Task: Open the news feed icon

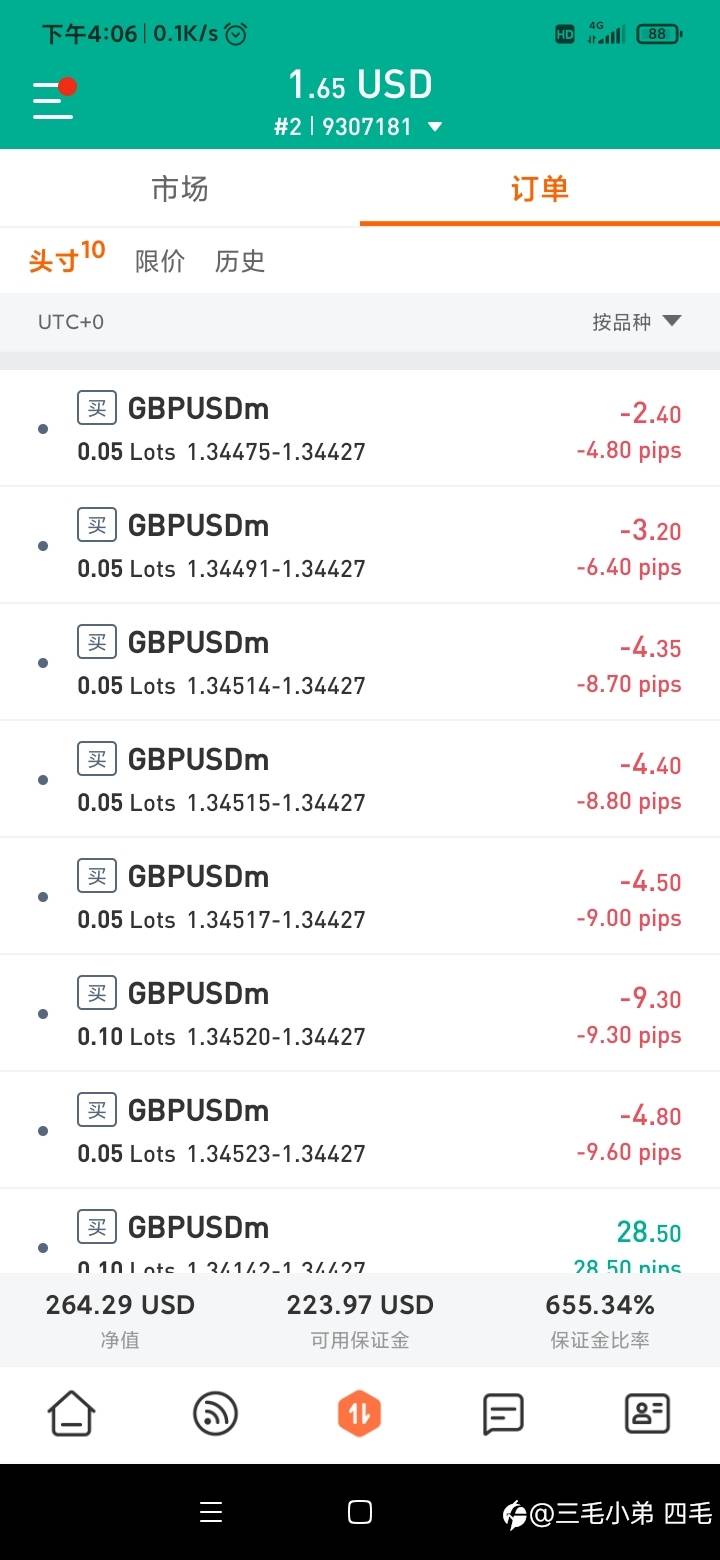Action: [x=216, y=1414]
